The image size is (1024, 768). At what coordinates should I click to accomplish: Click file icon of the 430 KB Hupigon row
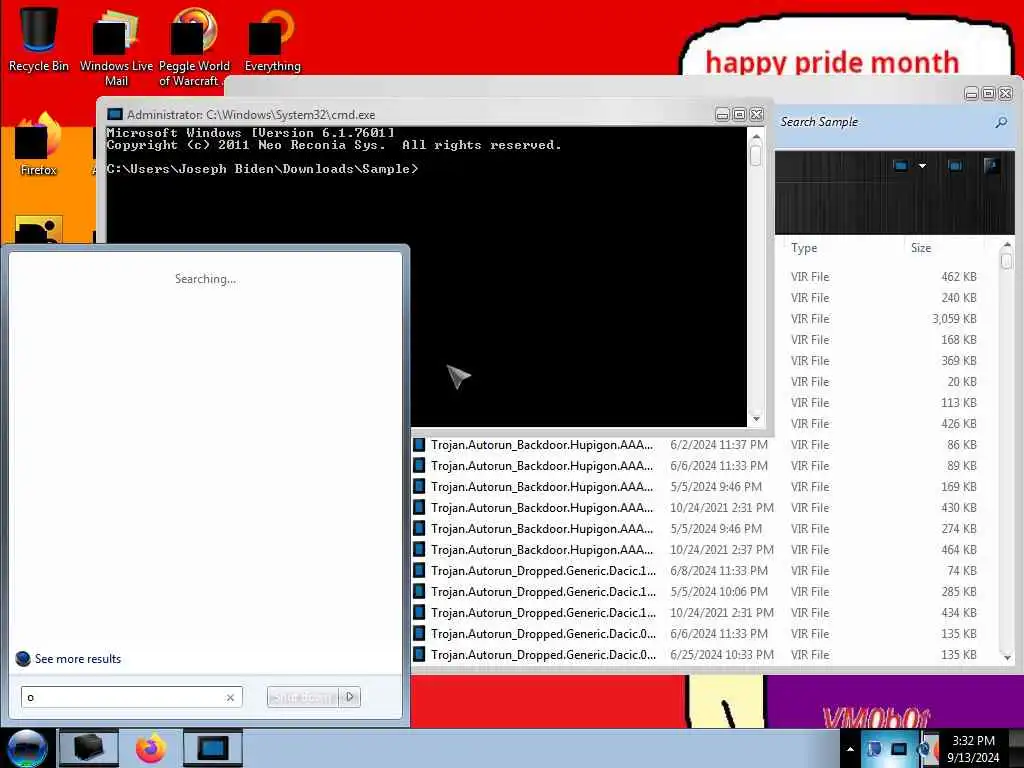tap(419, 507)
